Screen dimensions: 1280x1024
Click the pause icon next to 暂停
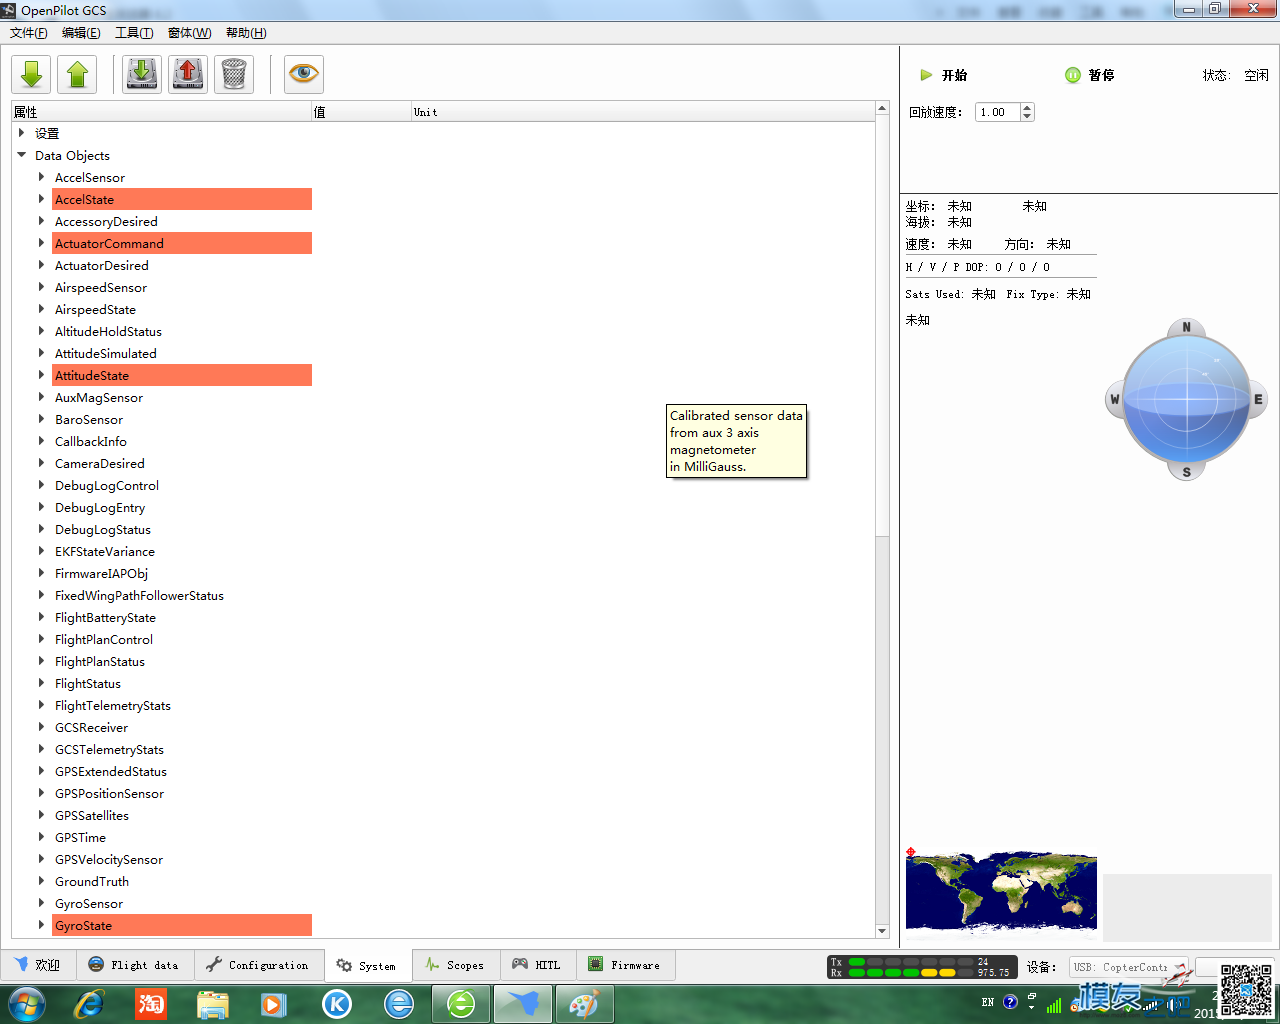[x=1073, y=75]
